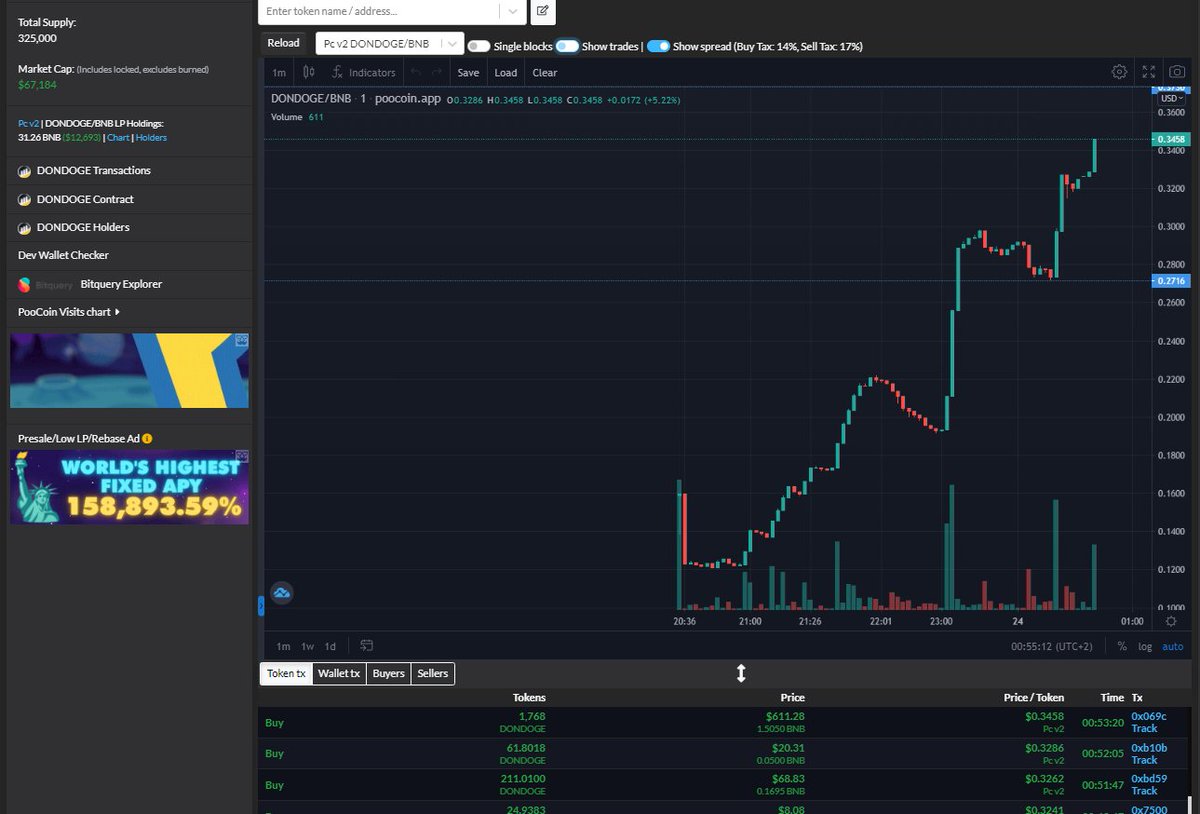Click inside the token name/address search field

(x=379, y=11)
